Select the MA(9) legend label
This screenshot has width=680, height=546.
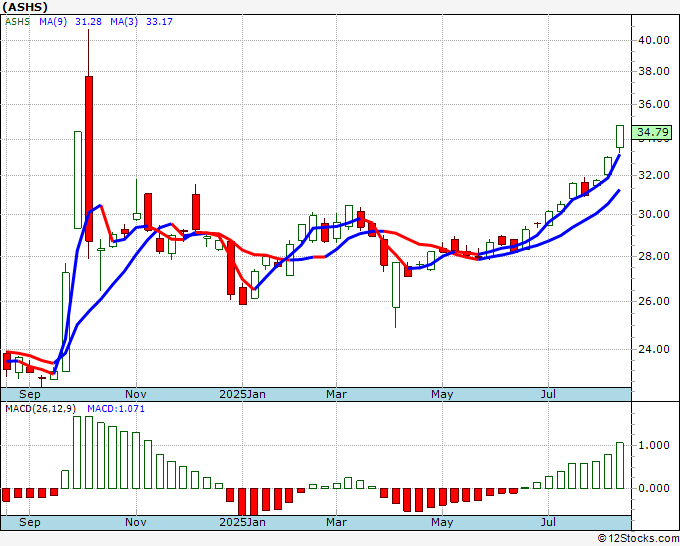click(x=53, y=21)
